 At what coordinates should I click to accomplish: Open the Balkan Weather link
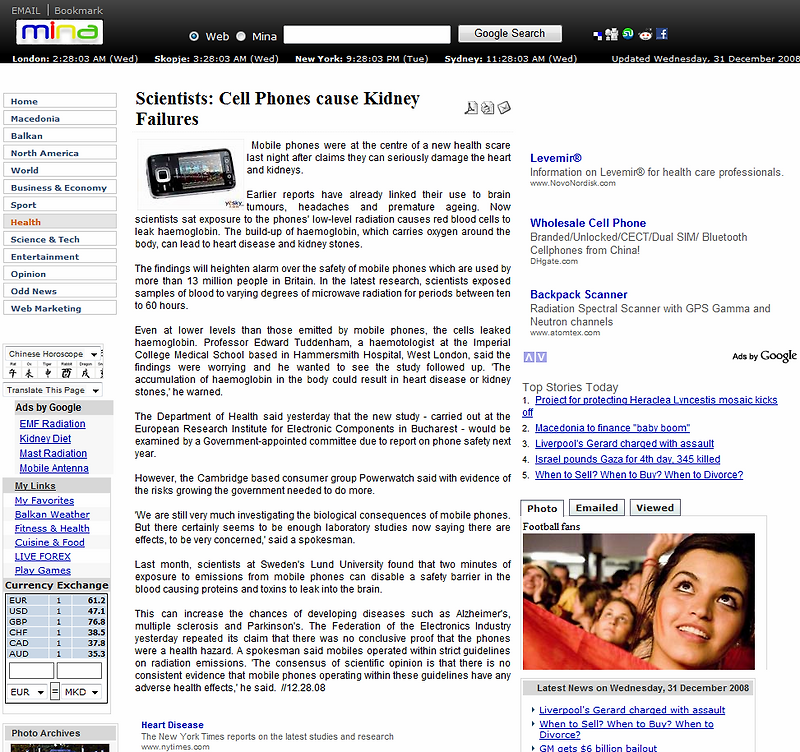pos(52,514)
